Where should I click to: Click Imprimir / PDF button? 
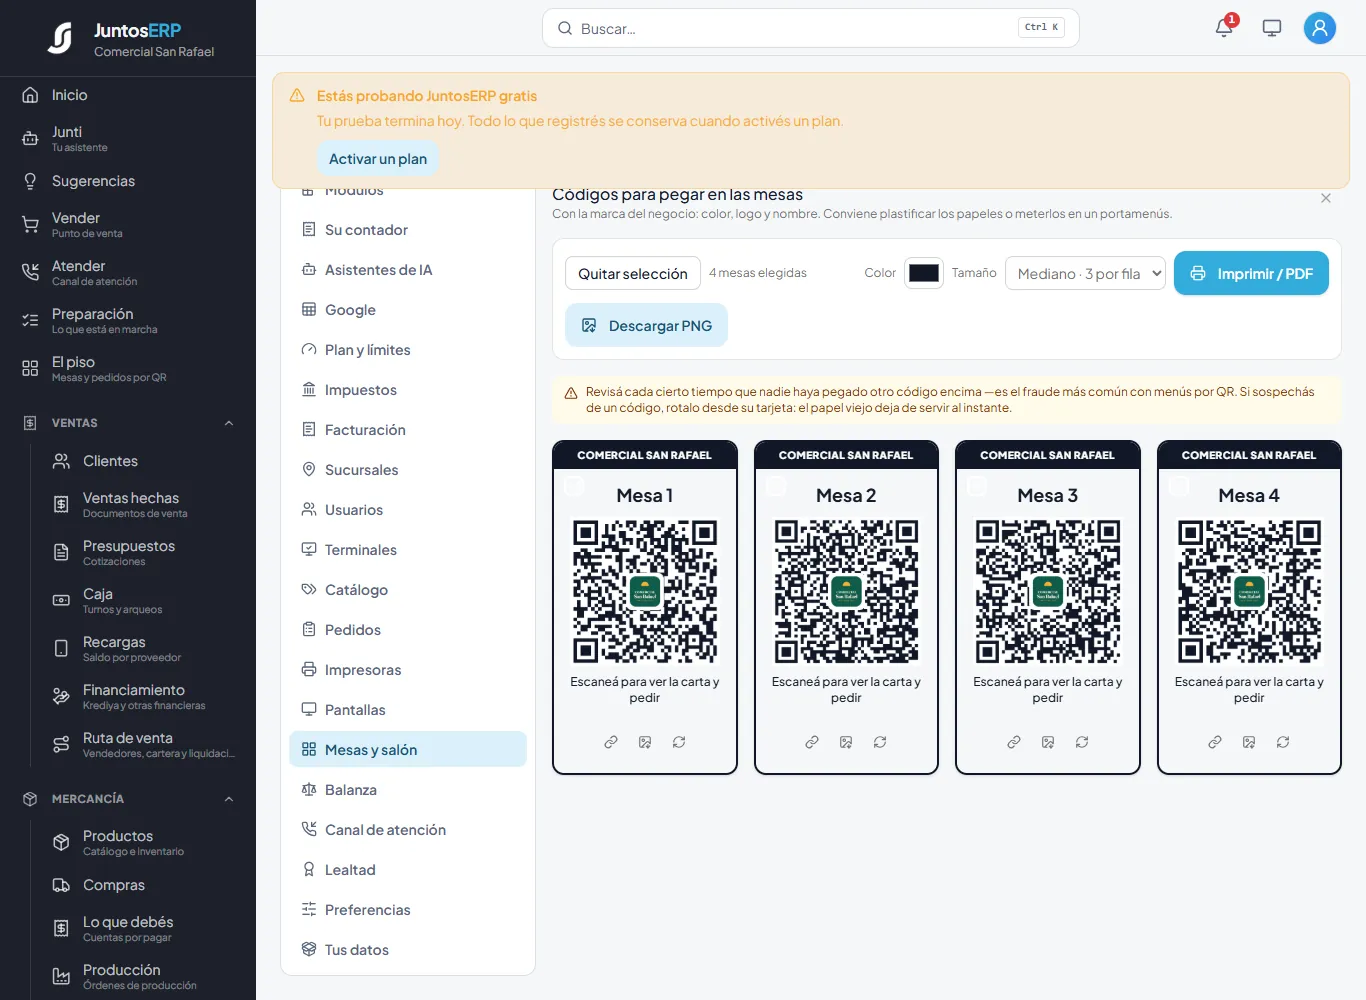[1251, 273]
